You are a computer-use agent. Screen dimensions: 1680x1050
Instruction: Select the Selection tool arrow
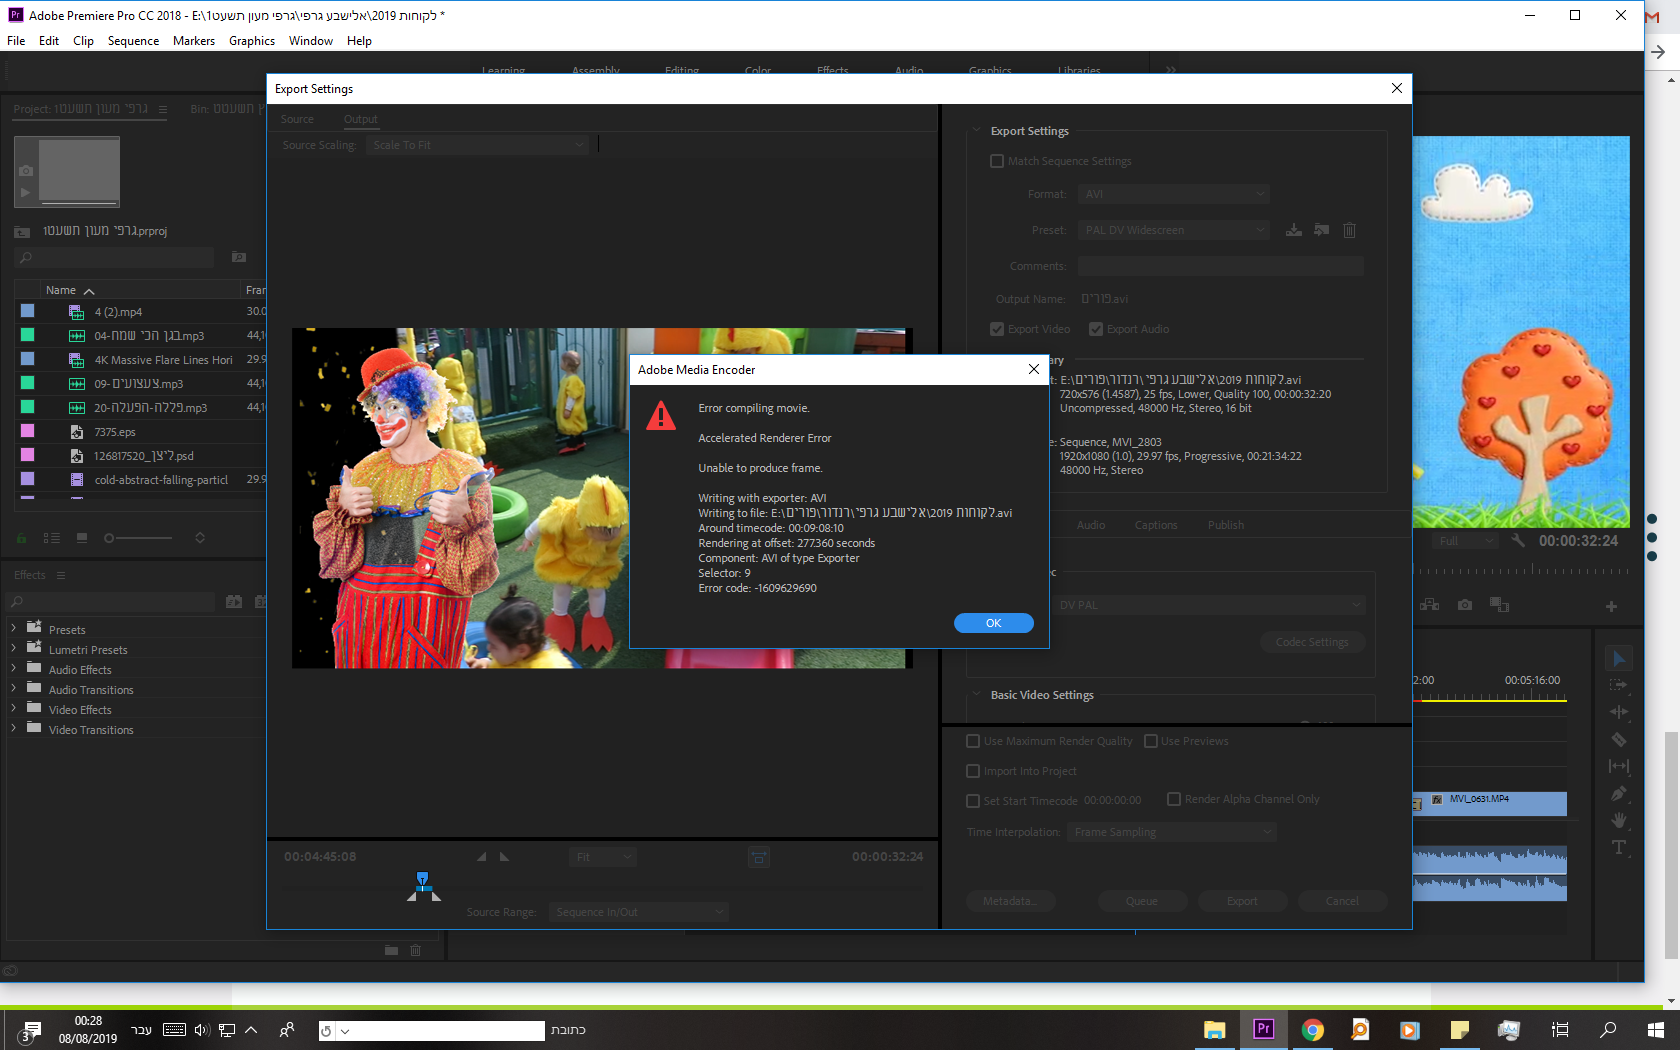pyautogui.click(x=1619, y=658)
